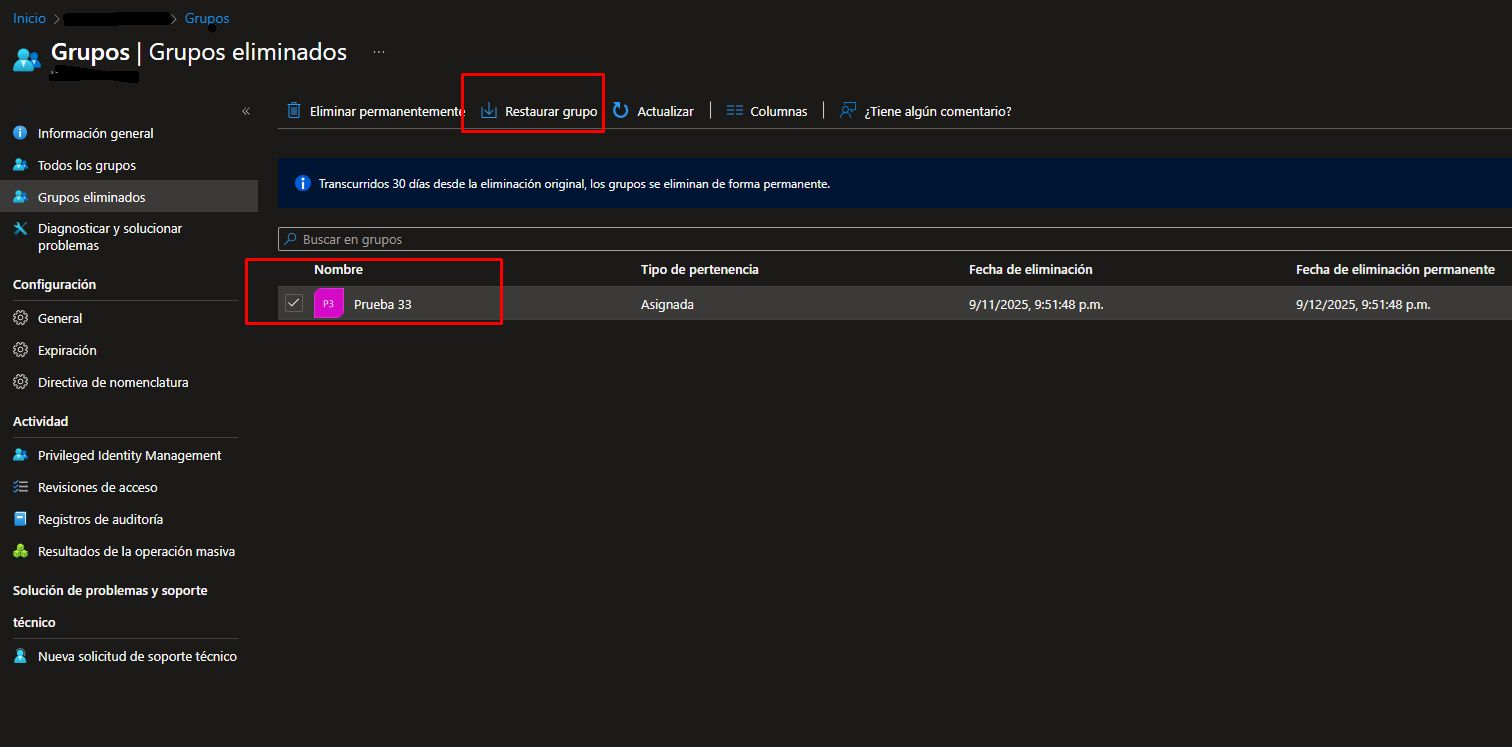Click the Restaurar grupo download icon
1512x747 pixels.
pos(489,111)
